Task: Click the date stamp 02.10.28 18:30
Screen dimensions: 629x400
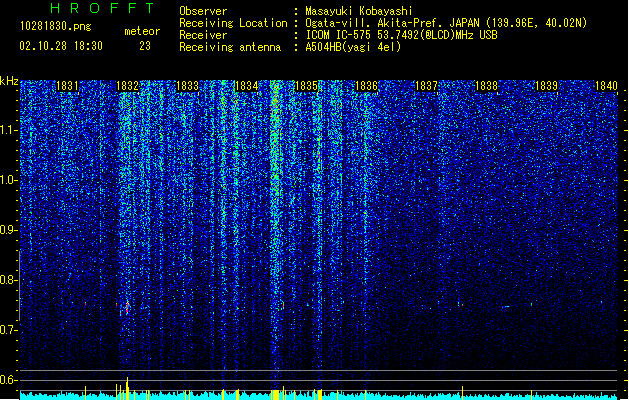Action: click(x=61, y=46)
